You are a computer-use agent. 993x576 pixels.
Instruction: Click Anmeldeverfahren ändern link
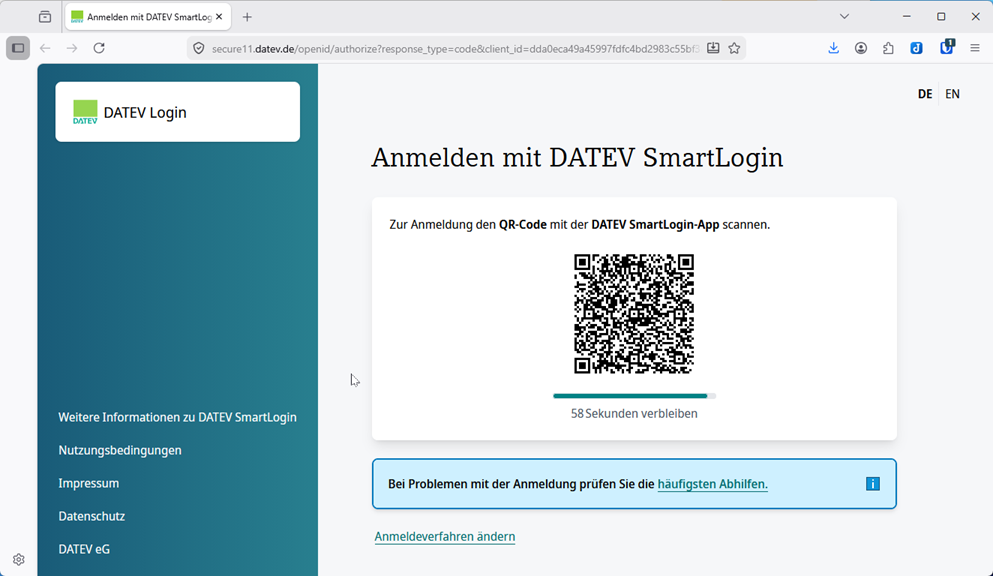click(445, 537)
